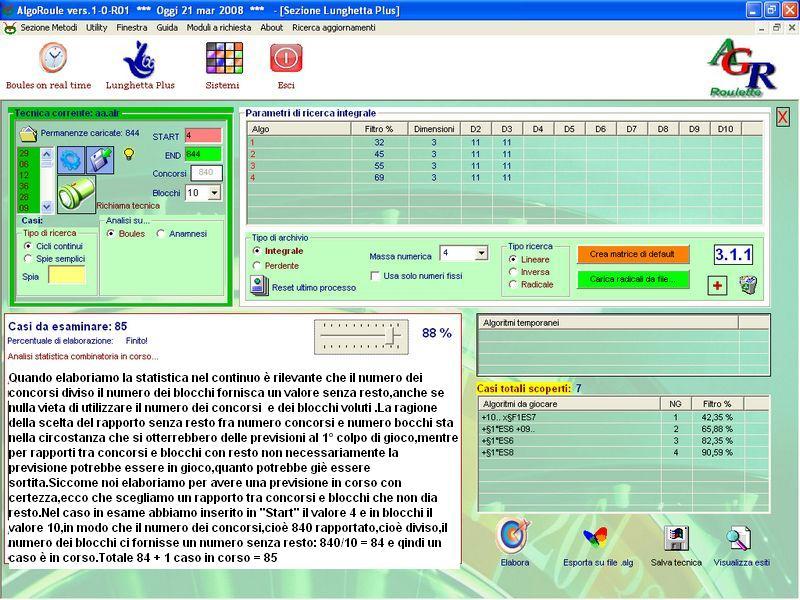Screen dimensions: 800x600
Task: Click Esporta su file .alg icon
Action: pos(595,538)
